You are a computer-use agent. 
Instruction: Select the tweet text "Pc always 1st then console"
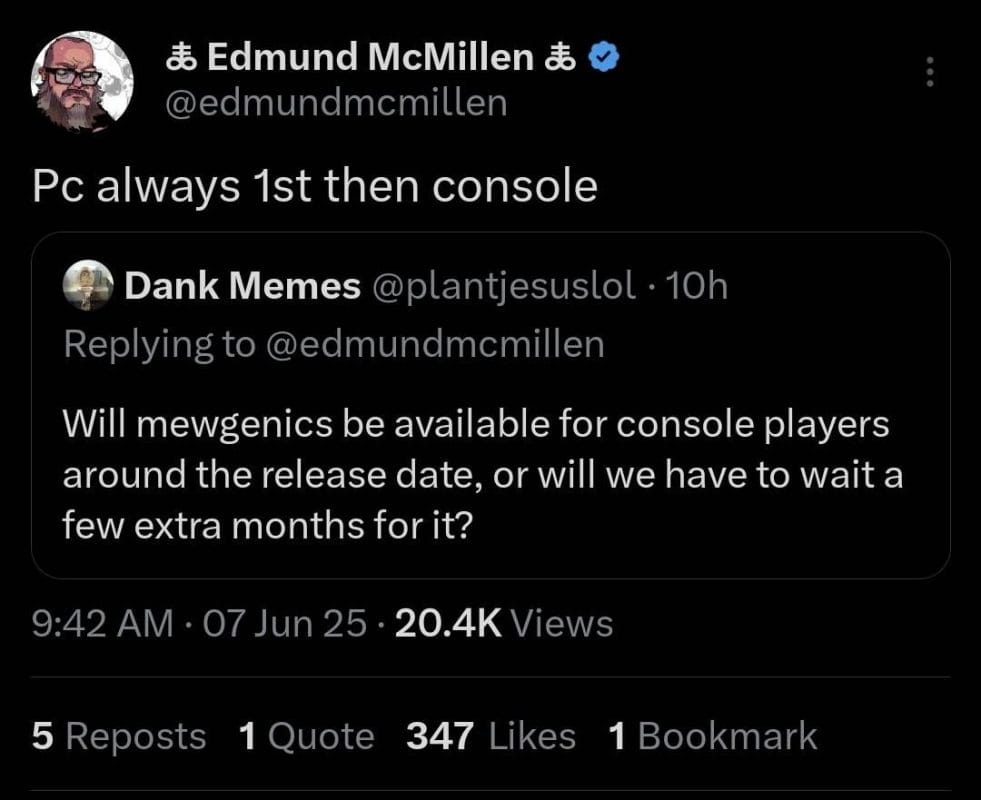(315, 186)
